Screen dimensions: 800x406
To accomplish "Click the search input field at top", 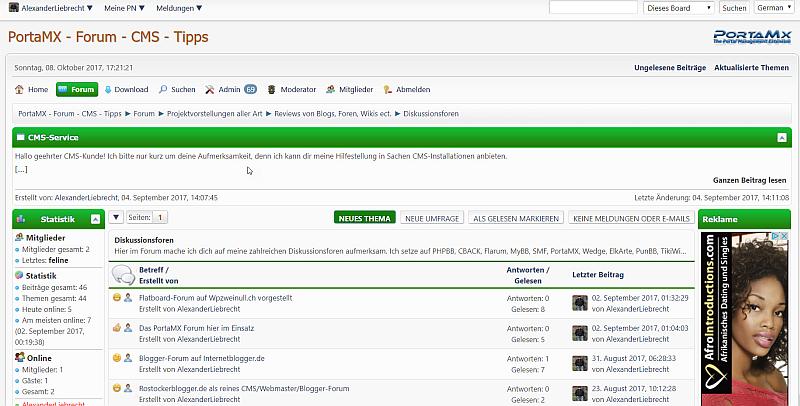I will click(593, 8).
